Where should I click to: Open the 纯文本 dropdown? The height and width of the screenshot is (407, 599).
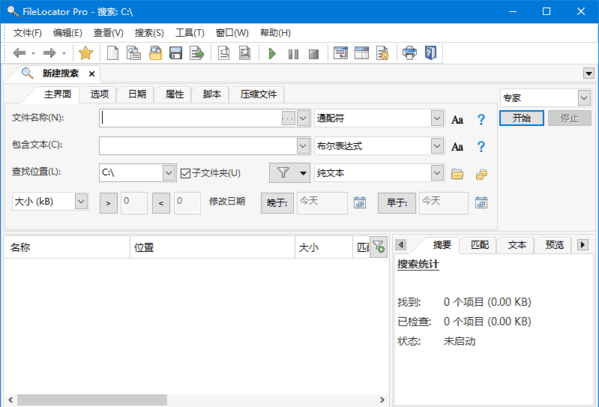click(437, 173)
